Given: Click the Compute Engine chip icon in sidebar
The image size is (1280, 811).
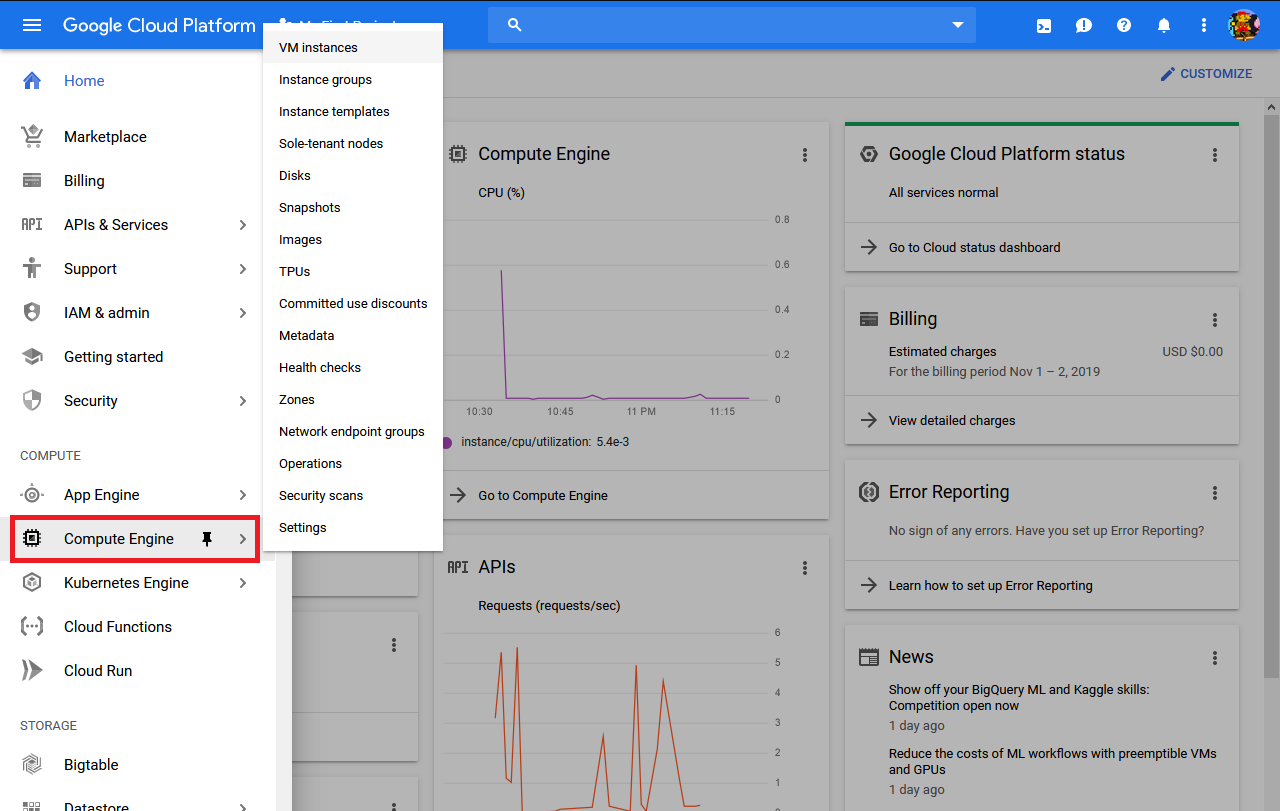Looking at the screenshot, I should click(32, 539).
